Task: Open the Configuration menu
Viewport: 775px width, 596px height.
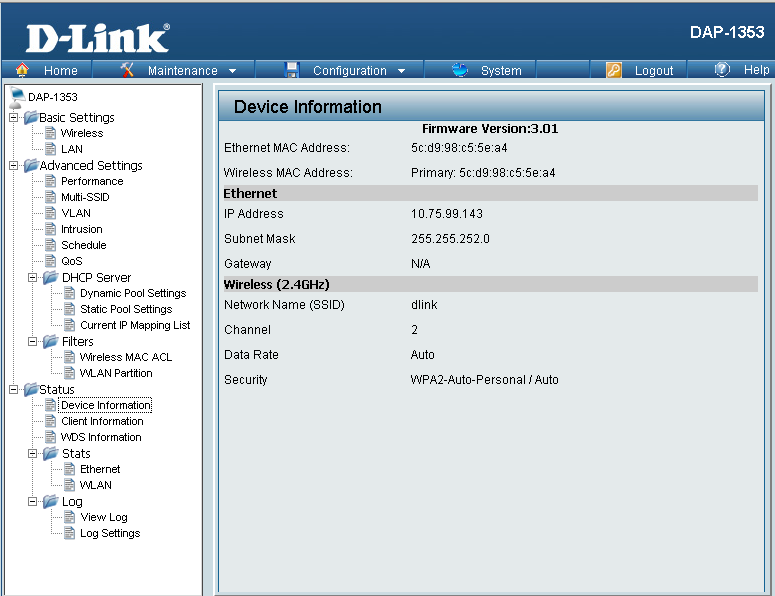Action: pos(350,71)
